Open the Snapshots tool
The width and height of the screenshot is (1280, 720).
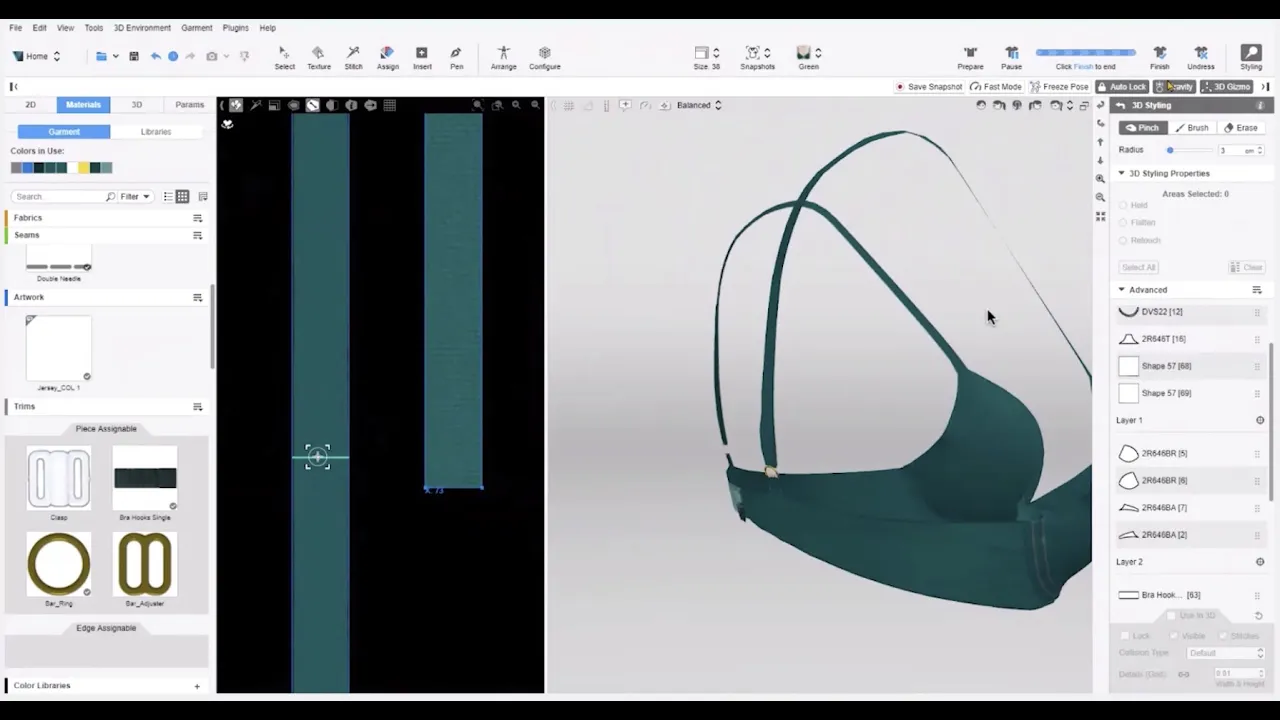[757, 57]
